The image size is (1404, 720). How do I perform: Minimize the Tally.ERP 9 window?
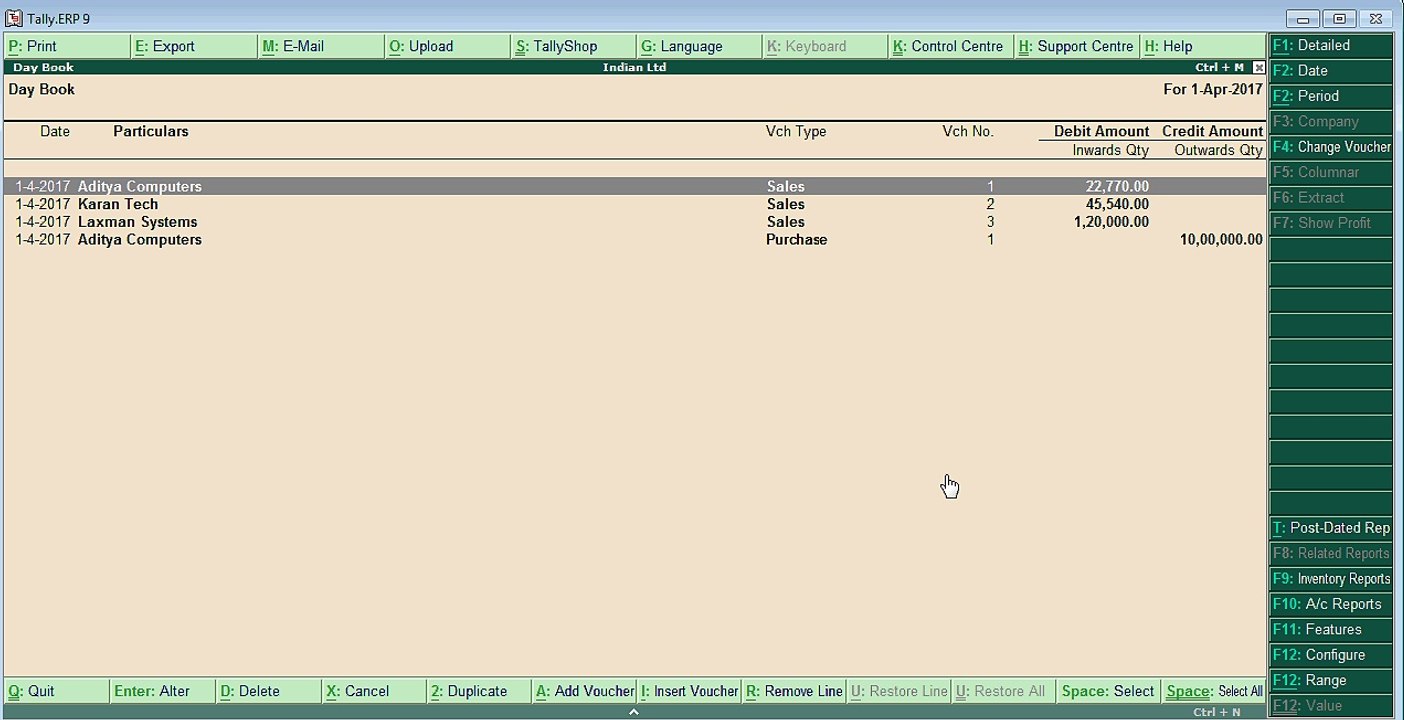pyautogui.click(x=1303, y=19)
